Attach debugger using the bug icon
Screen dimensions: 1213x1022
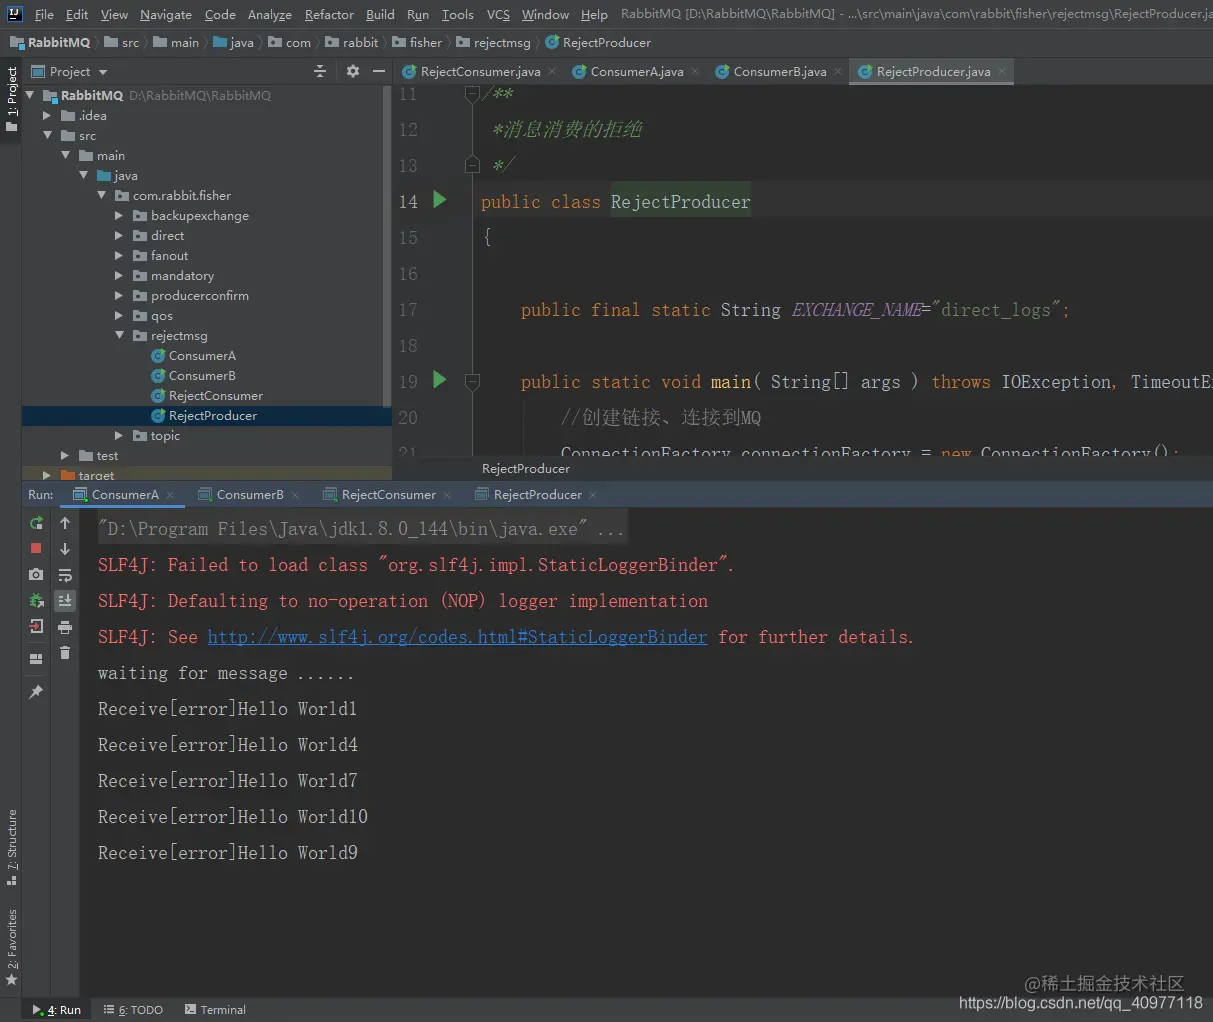coord(36,600)
